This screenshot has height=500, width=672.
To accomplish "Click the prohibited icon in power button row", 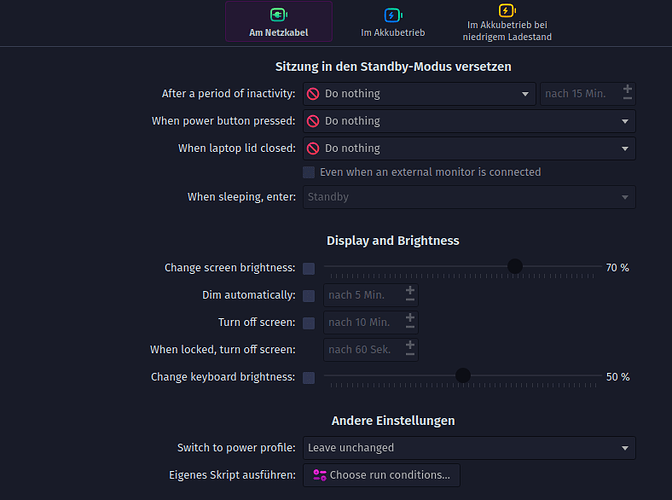I will 313,121.
